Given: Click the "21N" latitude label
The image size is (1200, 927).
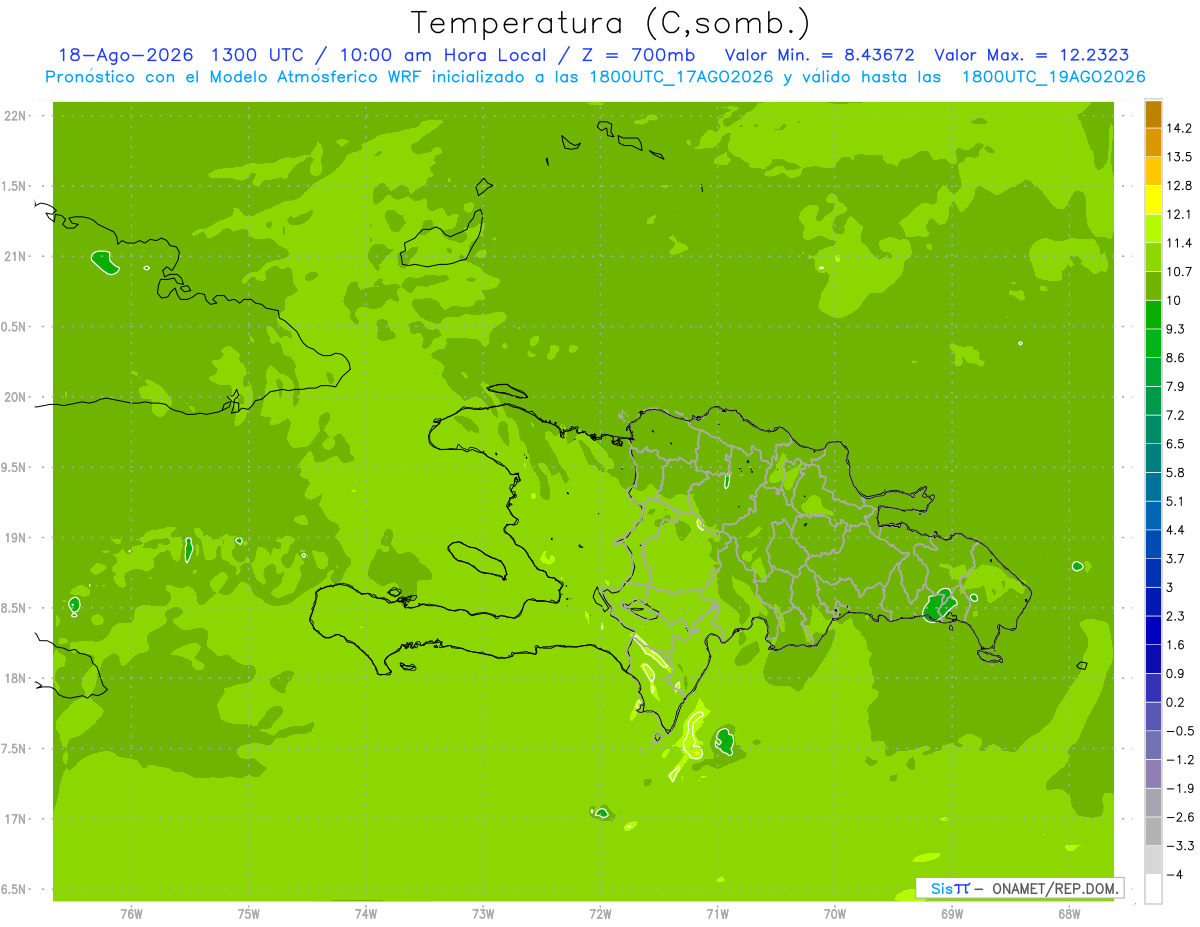Looking at the screenshot, I should (17, 257).
